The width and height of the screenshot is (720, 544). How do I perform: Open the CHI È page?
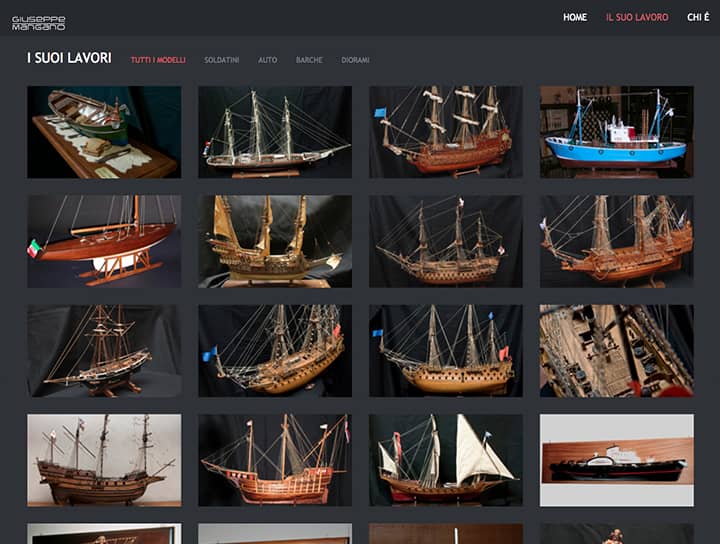point(698,17)
